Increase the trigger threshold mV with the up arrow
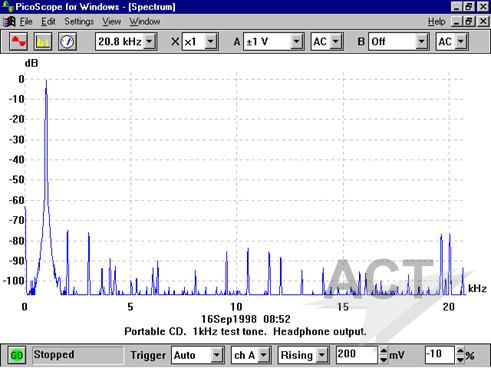The width and height of the screenshot is (491, 368). click(x=383, y=351)
